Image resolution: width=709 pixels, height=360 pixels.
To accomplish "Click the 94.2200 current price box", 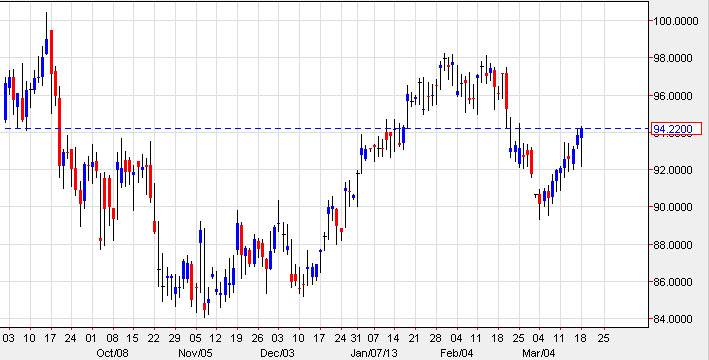I will 676,129.
